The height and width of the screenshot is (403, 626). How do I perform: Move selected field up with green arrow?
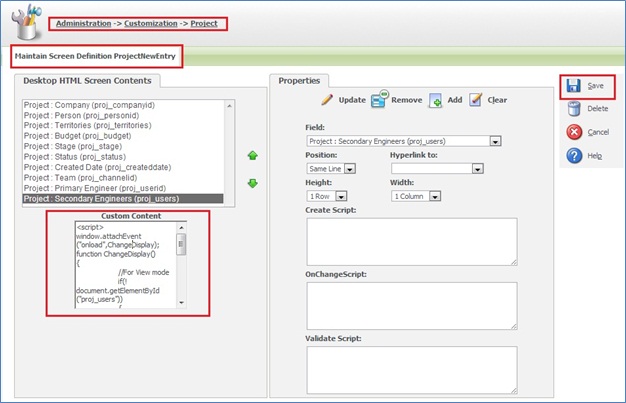coord(252,155)
